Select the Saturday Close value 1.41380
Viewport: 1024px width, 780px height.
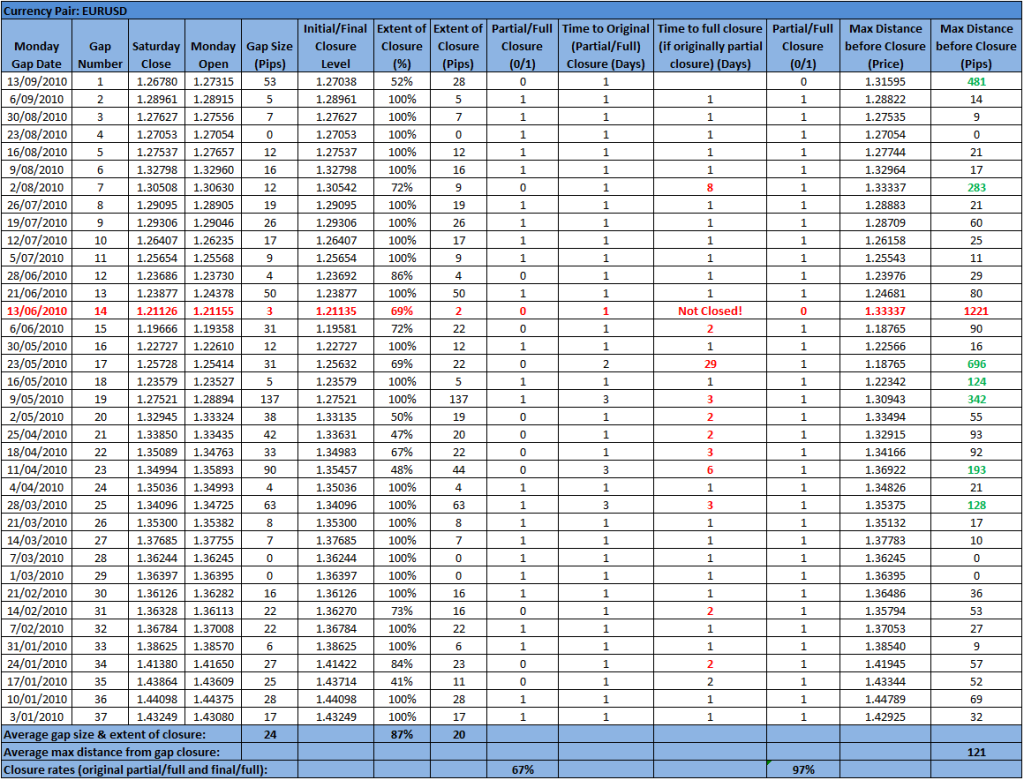[157, 664]
